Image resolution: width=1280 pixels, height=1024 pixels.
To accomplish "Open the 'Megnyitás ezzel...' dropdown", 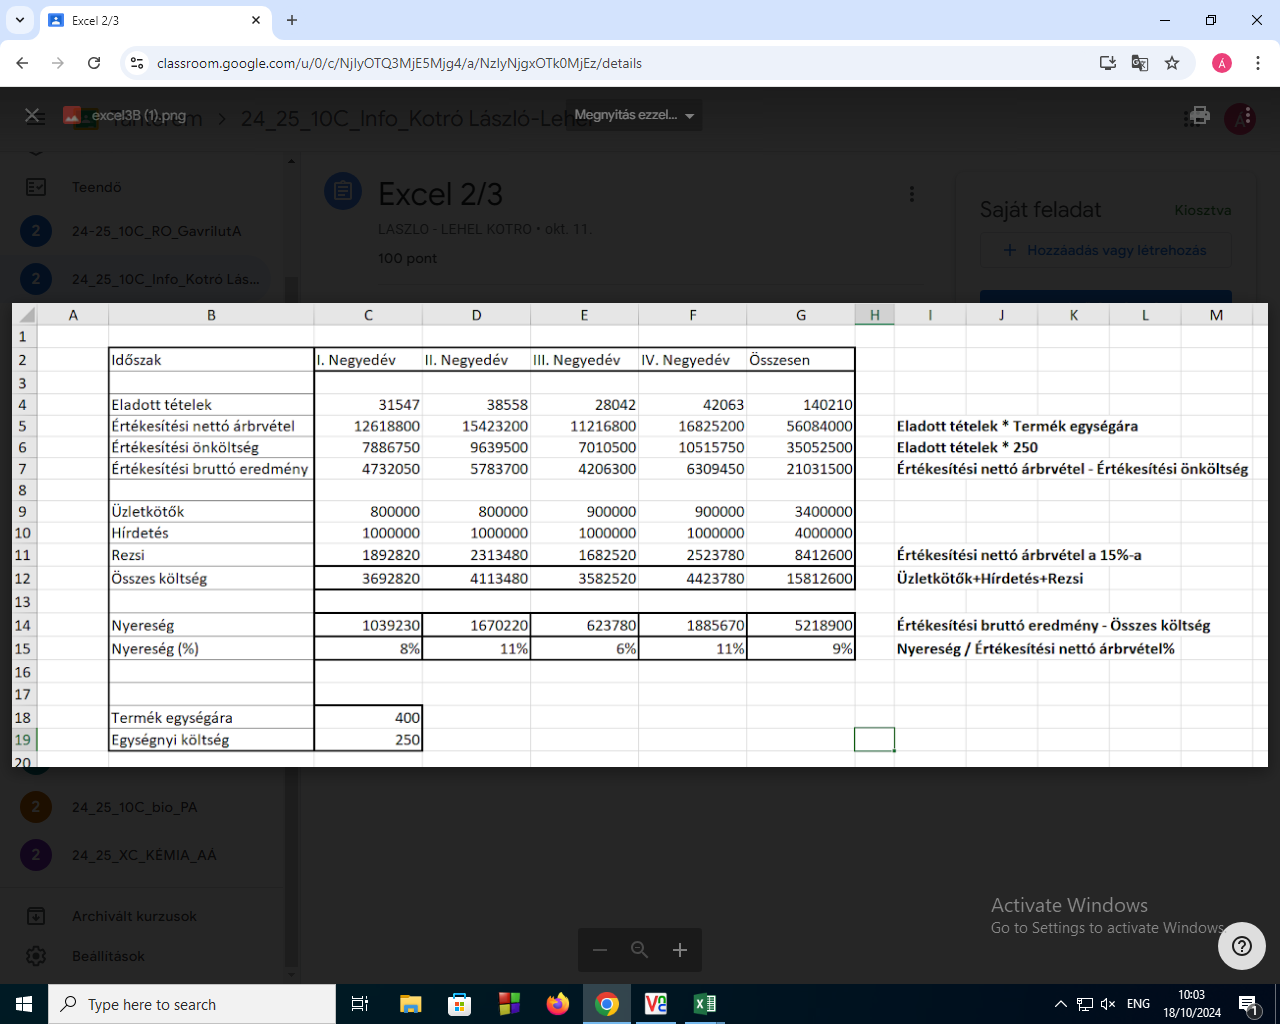I will 634,115.
